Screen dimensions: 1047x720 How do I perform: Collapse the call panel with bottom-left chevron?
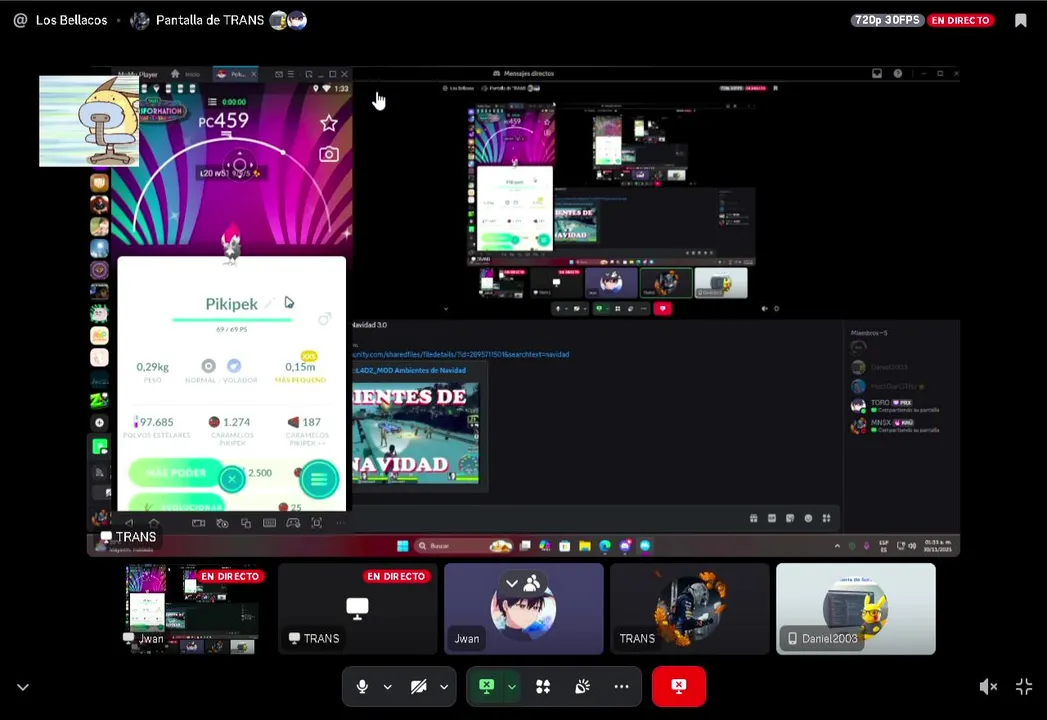[x=23, y=687]
